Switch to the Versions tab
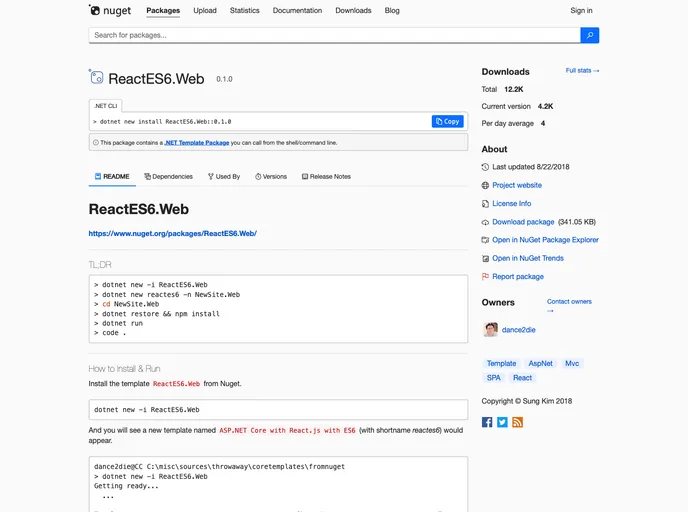 271,176
